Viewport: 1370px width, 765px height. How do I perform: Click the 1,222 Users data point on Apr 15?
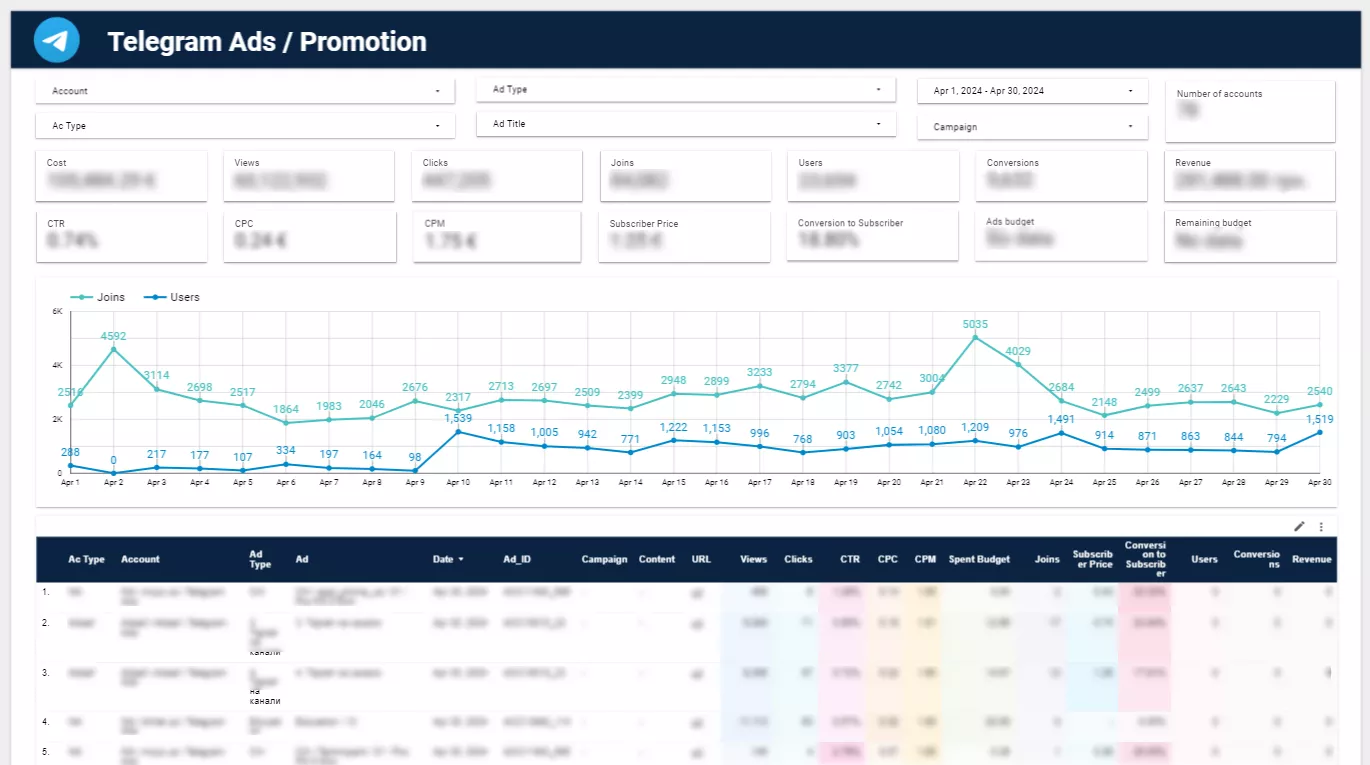[673, 440]
